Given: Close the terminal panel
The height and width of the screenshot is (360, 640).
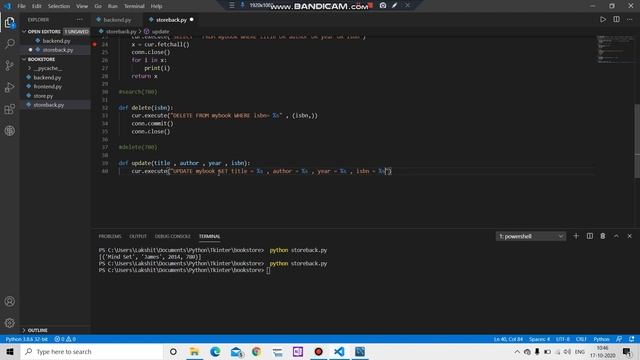Looking at the screenshot, I should coord(629,236).
